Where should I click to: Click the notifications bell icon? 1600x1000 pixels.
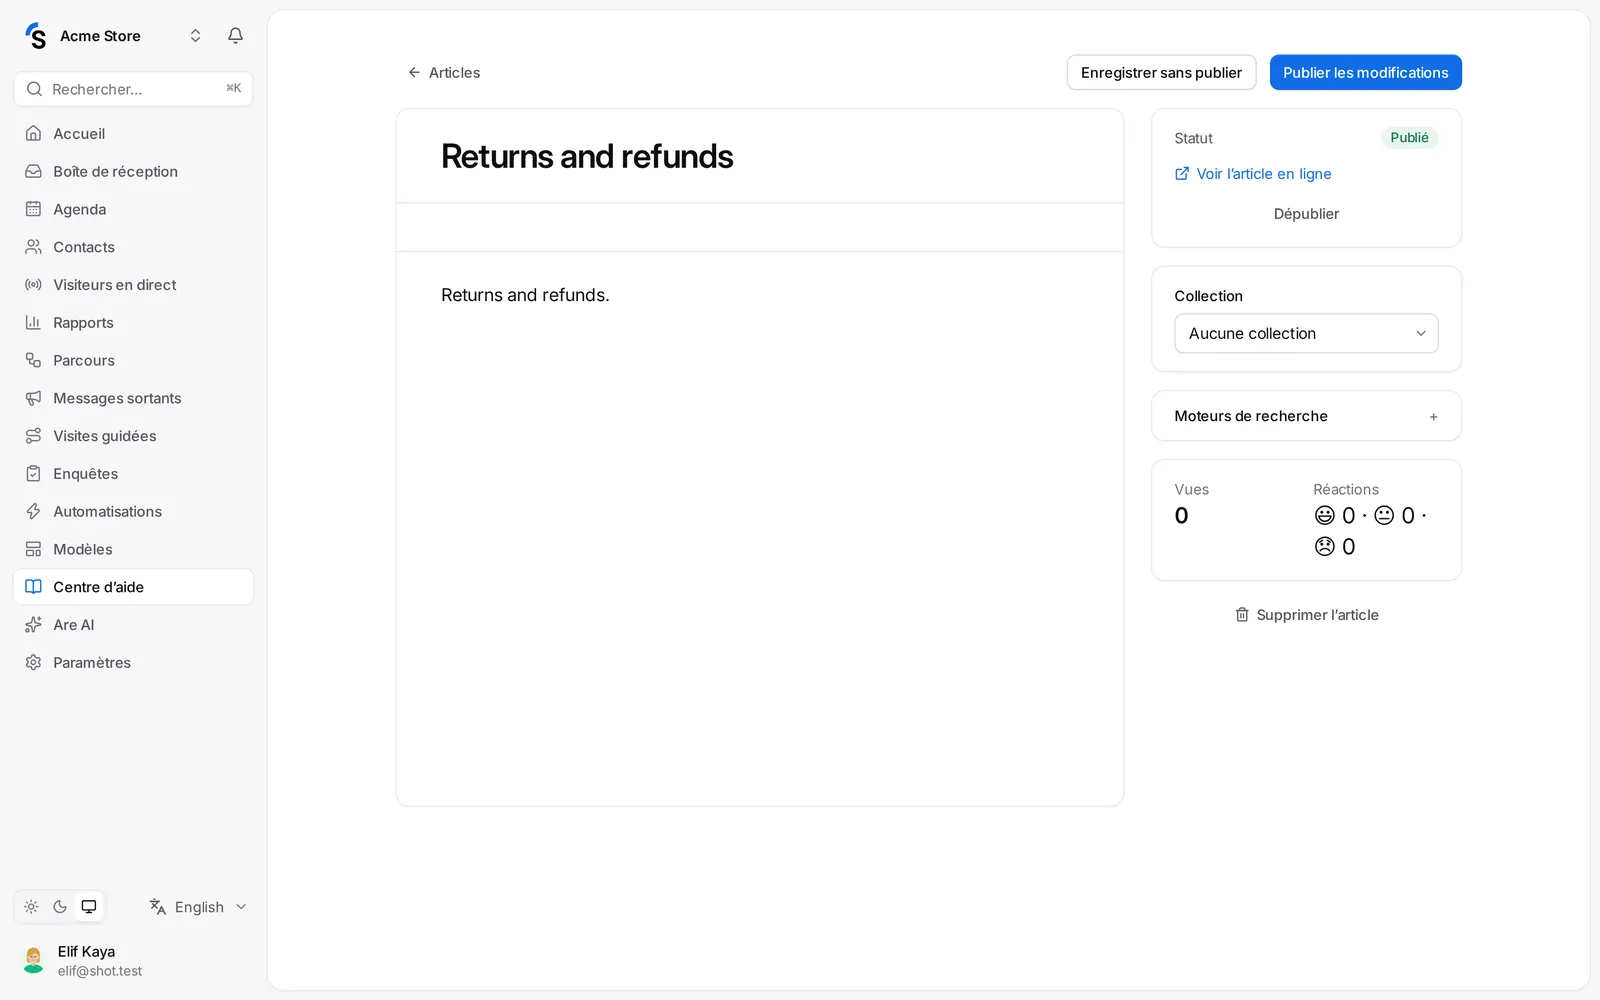coord(235,36)
